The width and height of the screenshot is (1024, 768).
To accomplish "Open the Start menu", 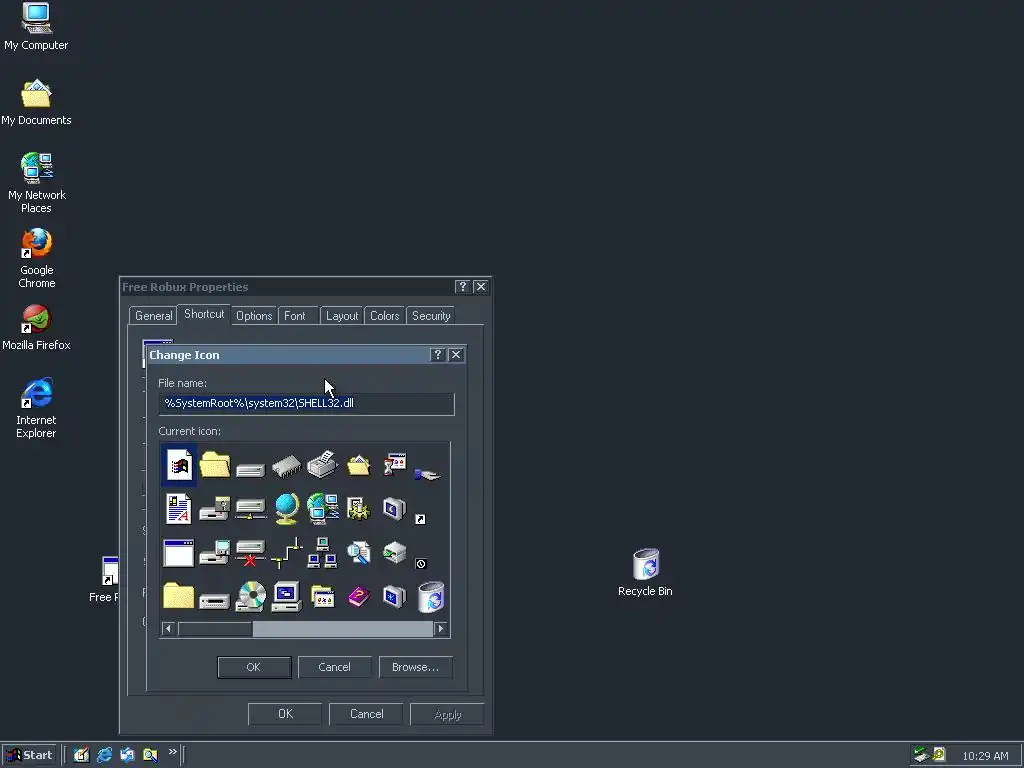I will pos(29,755).
